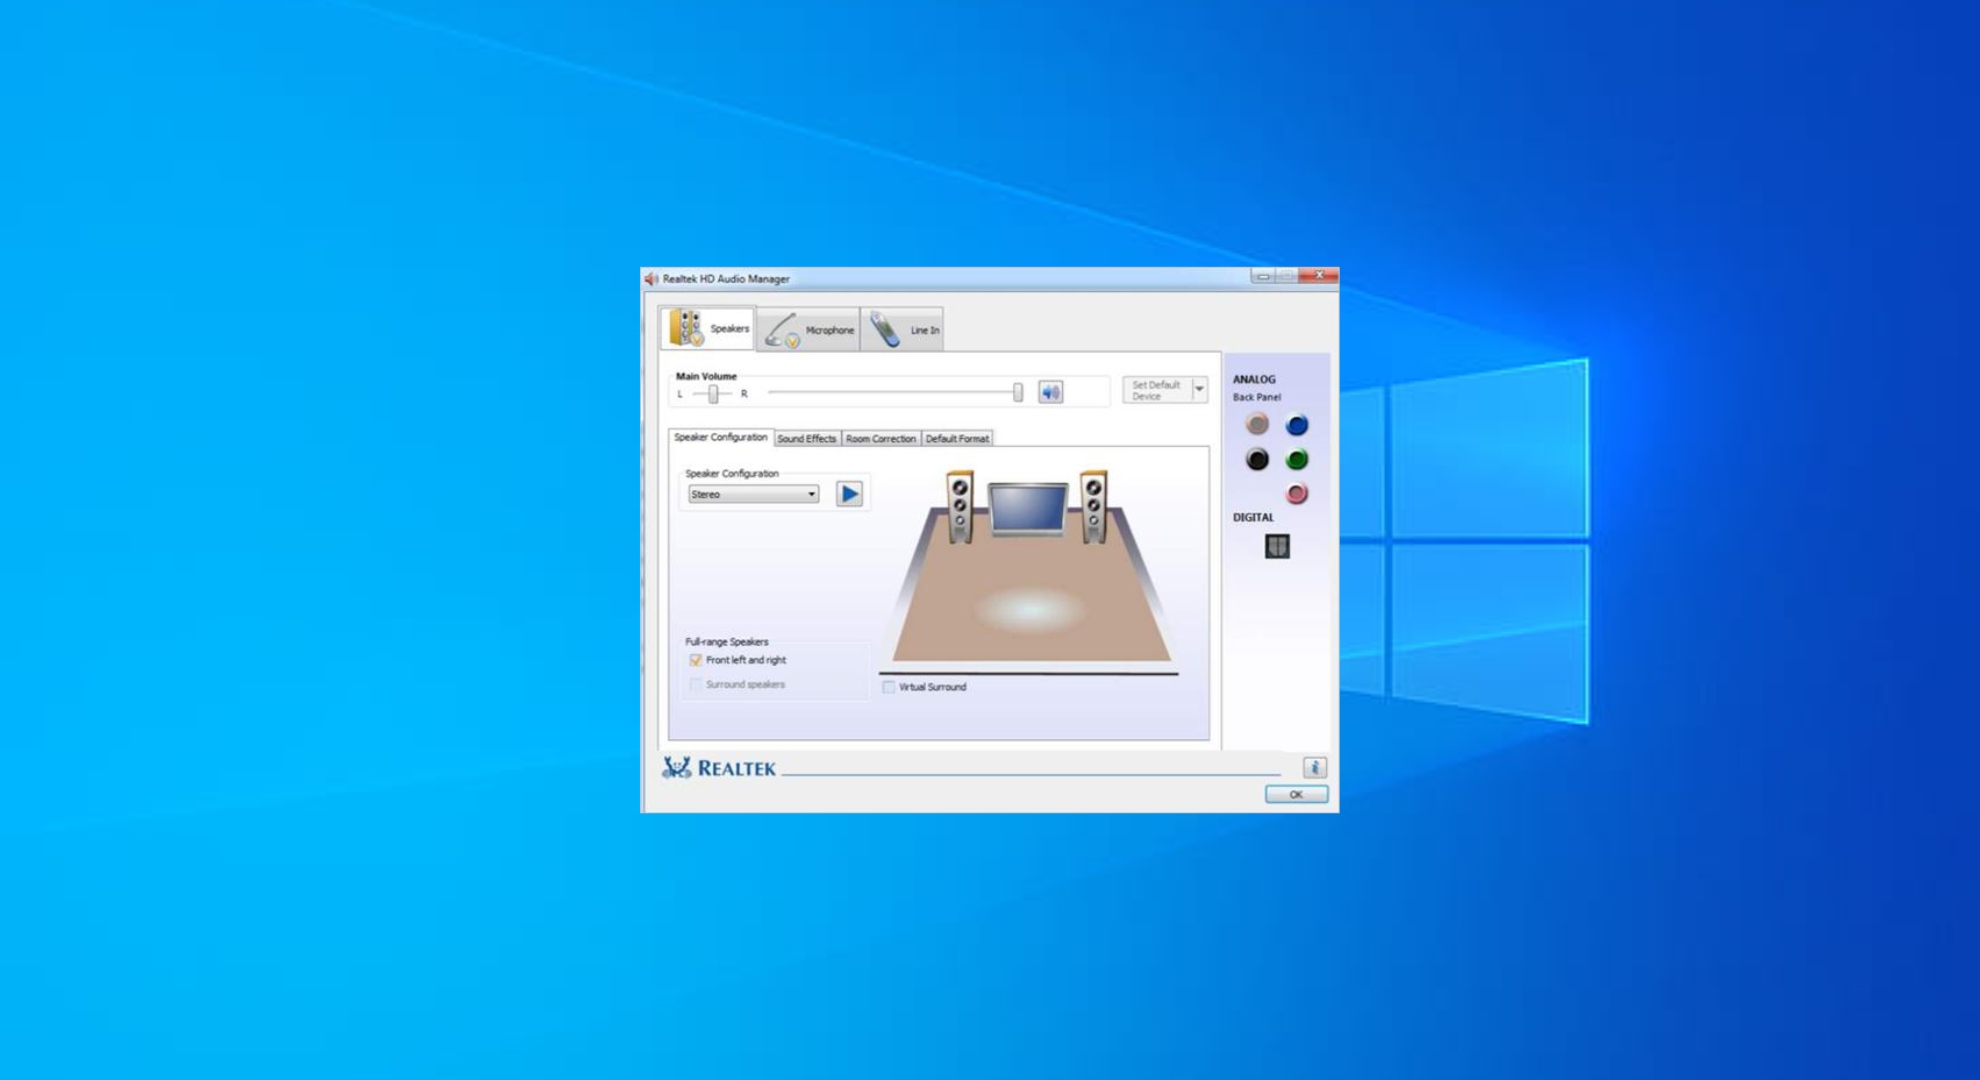Image resolution: width=1980 pixels, height=1080 pixels.
Task: Enable the Virtual Surround checkbox
Action: [x=888, y=687]
